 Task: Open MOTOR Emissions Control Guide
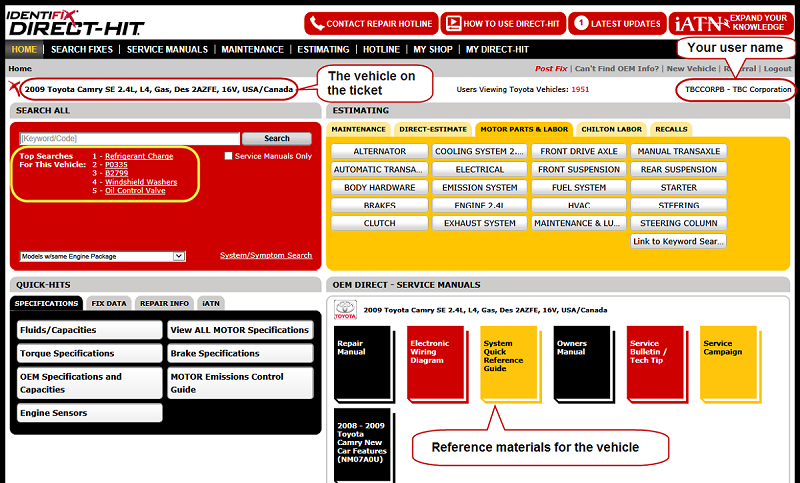(x=240, y=383)
